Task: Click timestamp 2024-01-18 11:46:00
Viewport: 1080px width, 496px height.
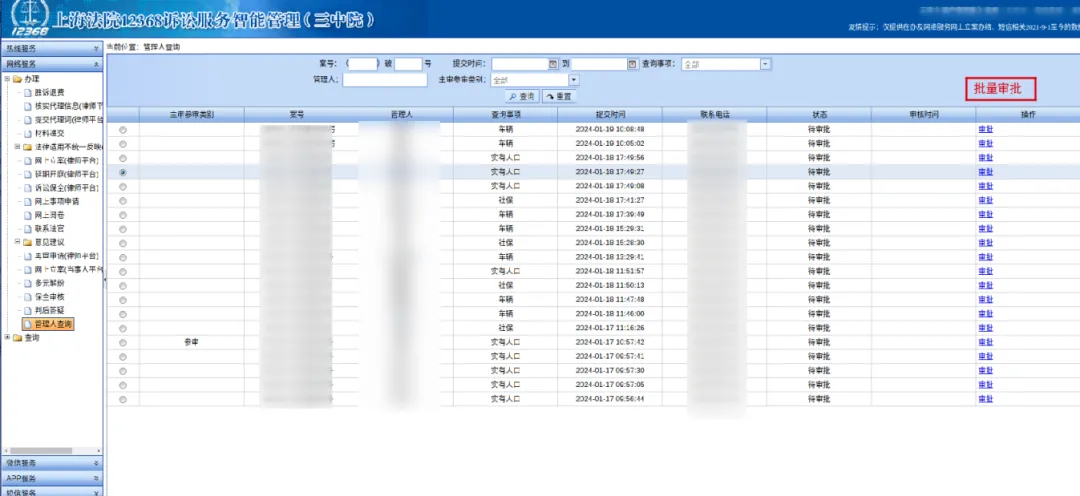Action: pyautogui.click(x=610, y=313)
